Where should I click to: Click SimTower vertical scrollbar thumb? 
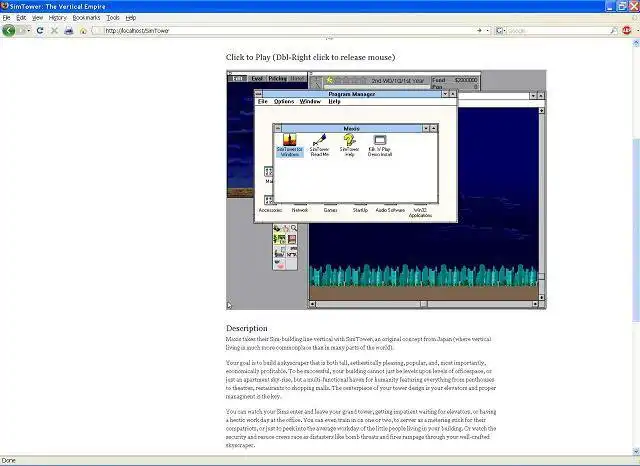click(x=542, y=277)
